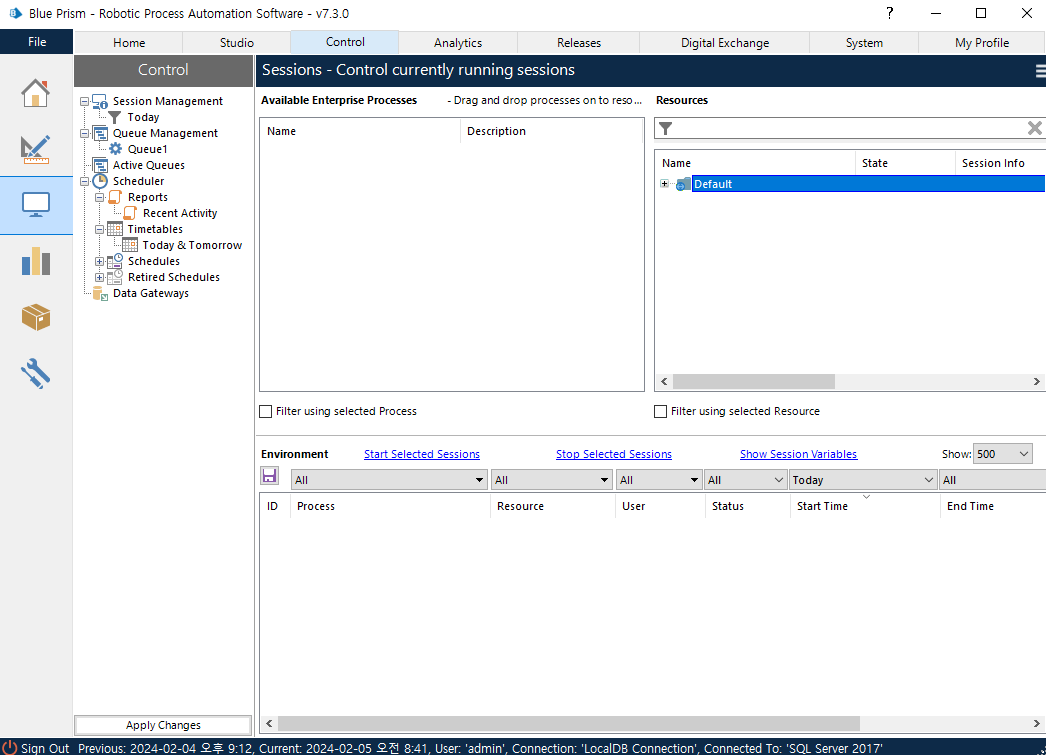Viewport: 1046px width, 755px height.
Task: Click the Session Management tree icon
Action: 100,101
